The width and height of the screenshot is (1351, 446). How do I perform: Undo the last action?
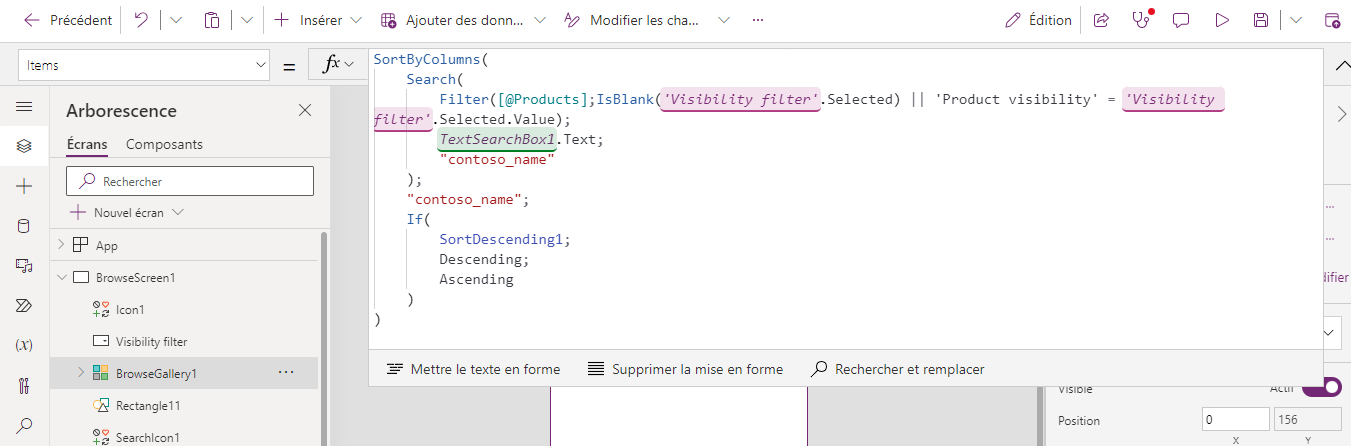[141, 20]
